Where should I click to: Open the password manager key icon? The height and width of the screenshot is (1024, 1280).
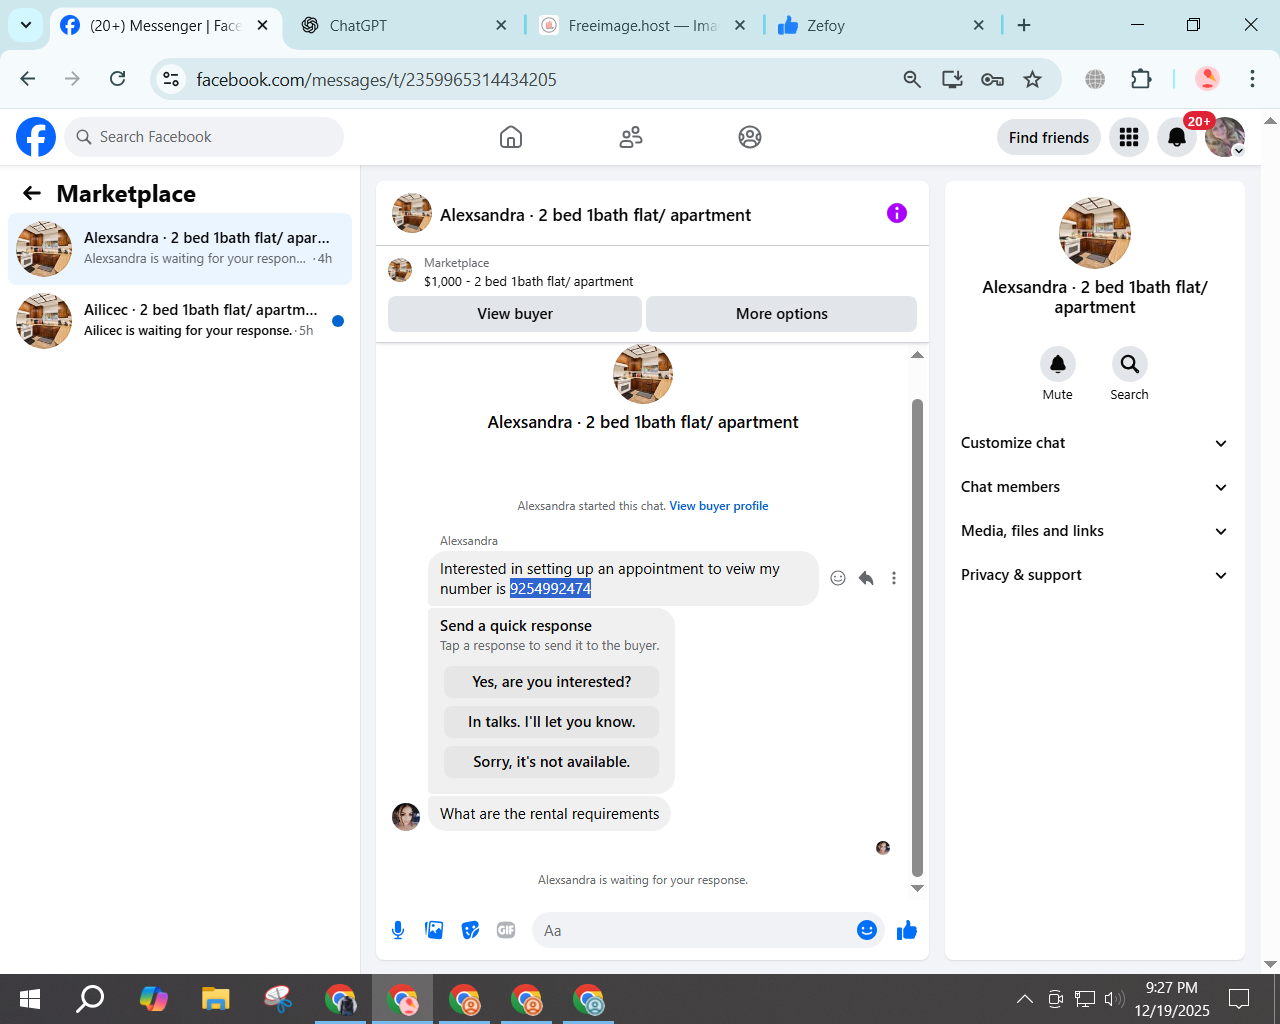click(992, 79)
